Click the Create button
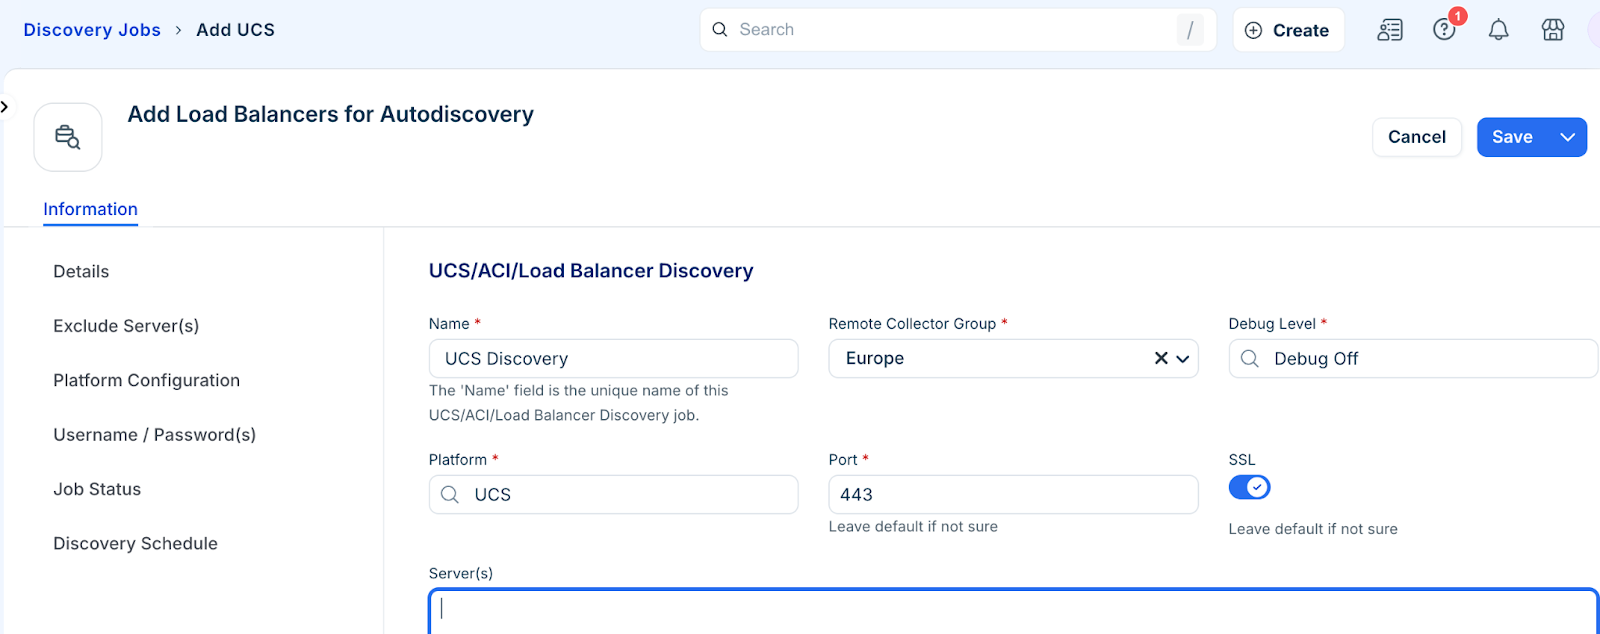Screen dimensions: 1600x634 click(x=1288, y=30)
